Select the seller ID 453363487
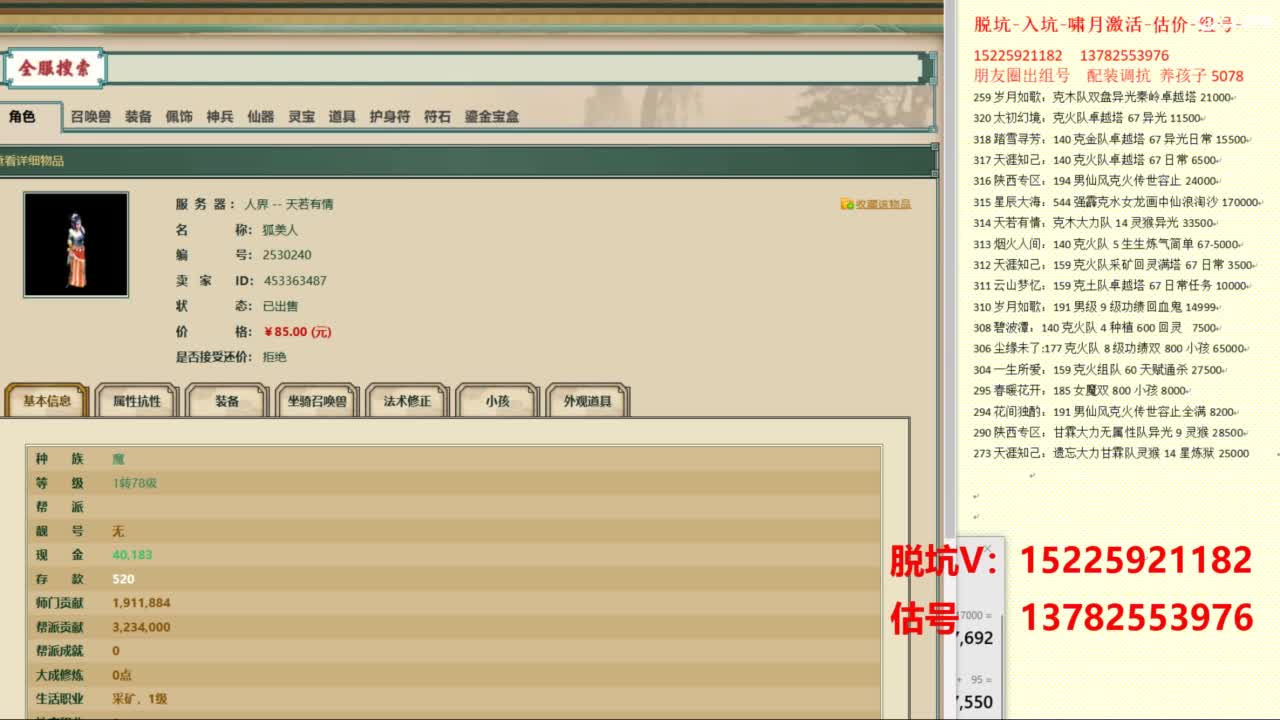 (295, 281)
